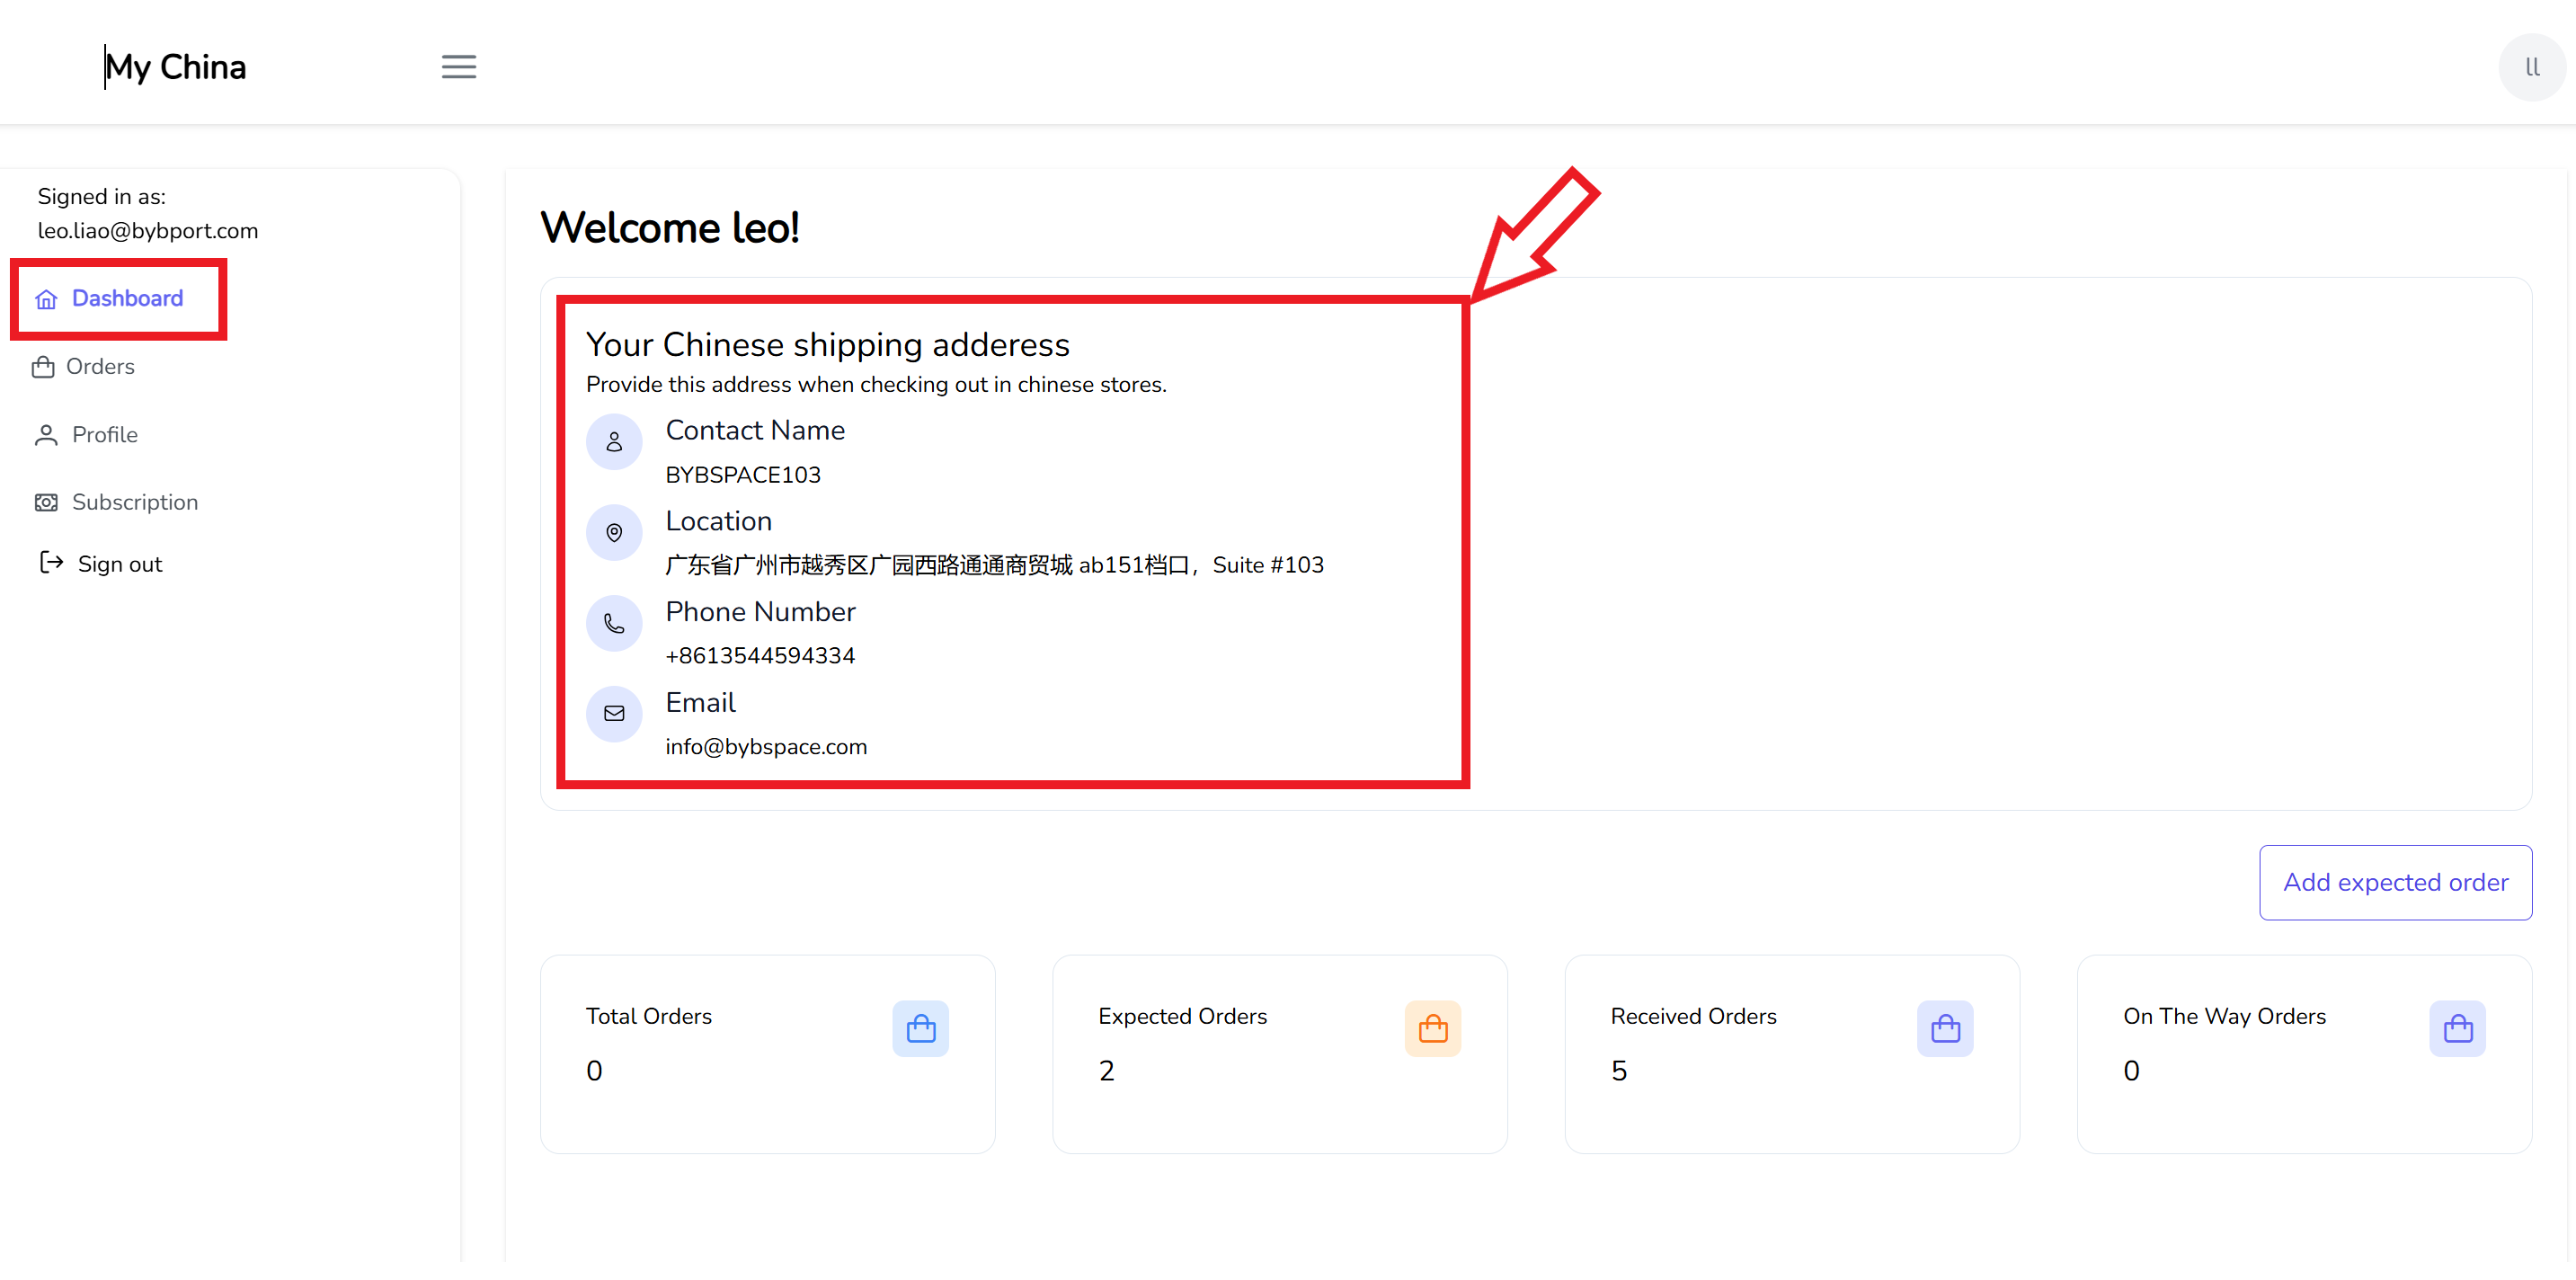
Task: Toggle the hamburger menu icon
Action: tap(459, 67)
